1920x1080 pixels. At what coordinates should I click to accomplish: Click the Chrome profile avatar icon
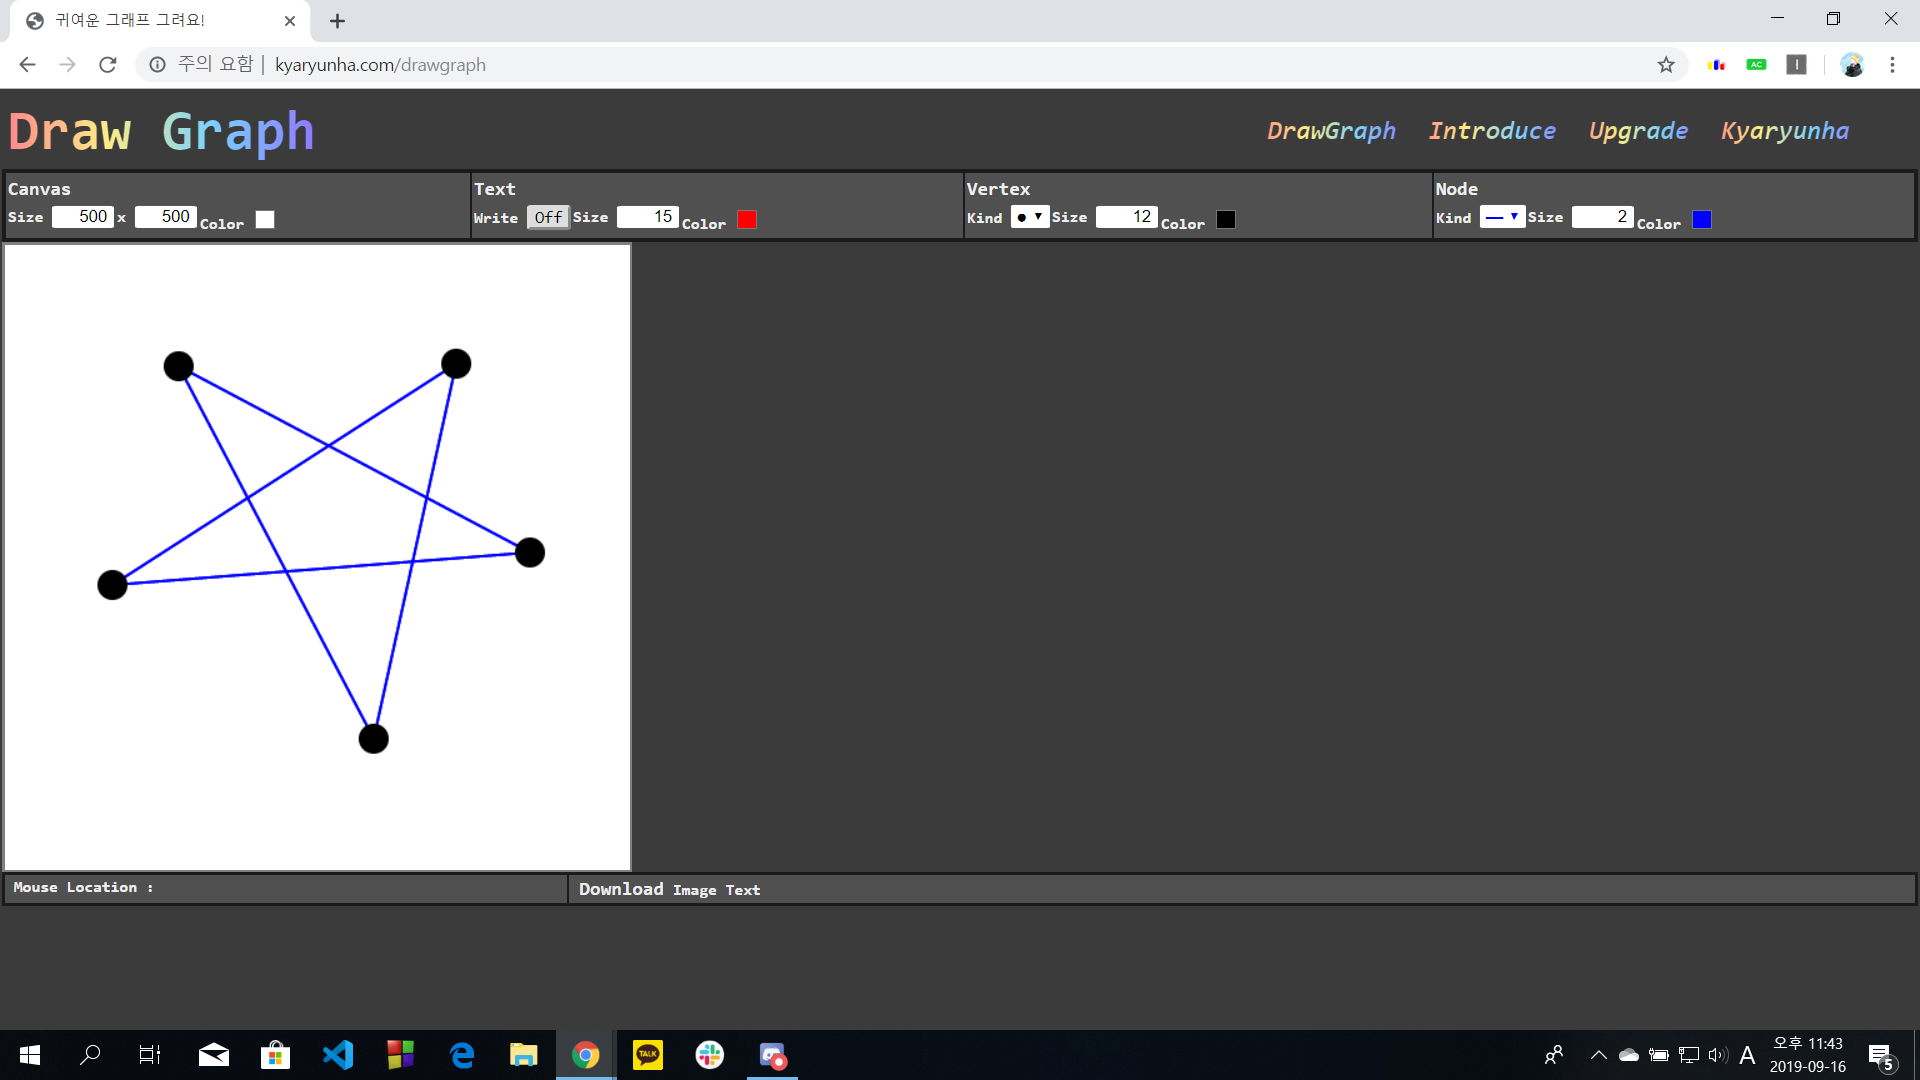pyautogui.click(x=1852, y=65)
